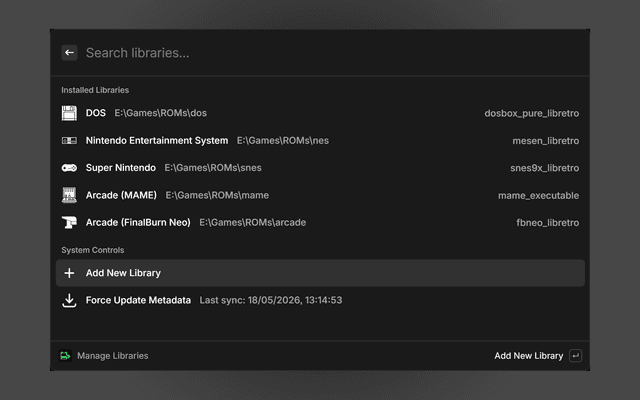
Task: Select the Arcade (MAME) cabinet icon
Action: click(x=69, y=195)
